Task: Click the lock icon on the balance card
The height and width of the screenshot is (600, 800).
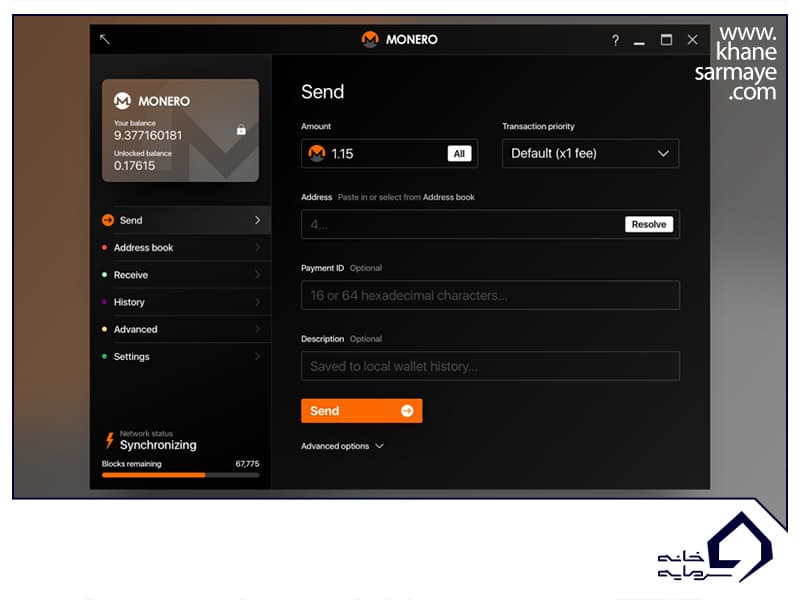Action: (241, 130)
